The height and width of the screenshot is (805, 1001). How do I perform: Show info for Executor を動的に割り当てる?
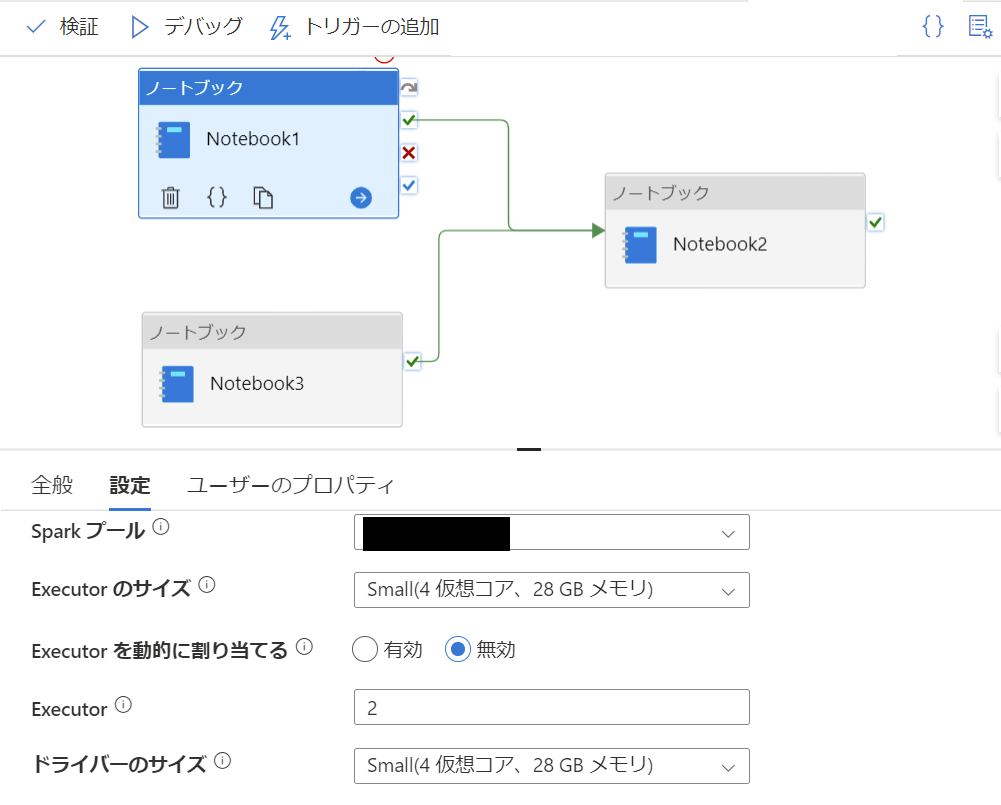click(x=305, y=647)
